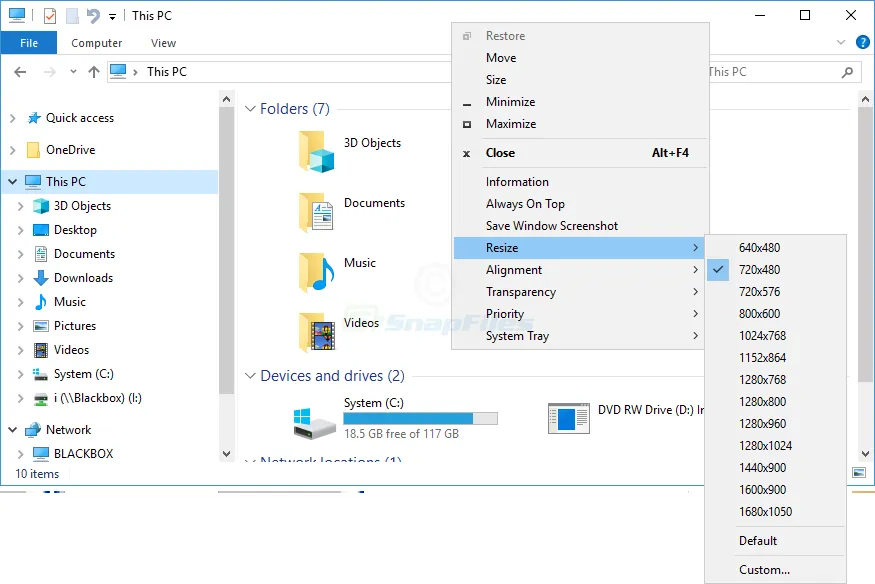The image size is (875, 584).
Task: Expand Quick access in navigation pane
Action: pyautogui.click(x=13, y=118)
